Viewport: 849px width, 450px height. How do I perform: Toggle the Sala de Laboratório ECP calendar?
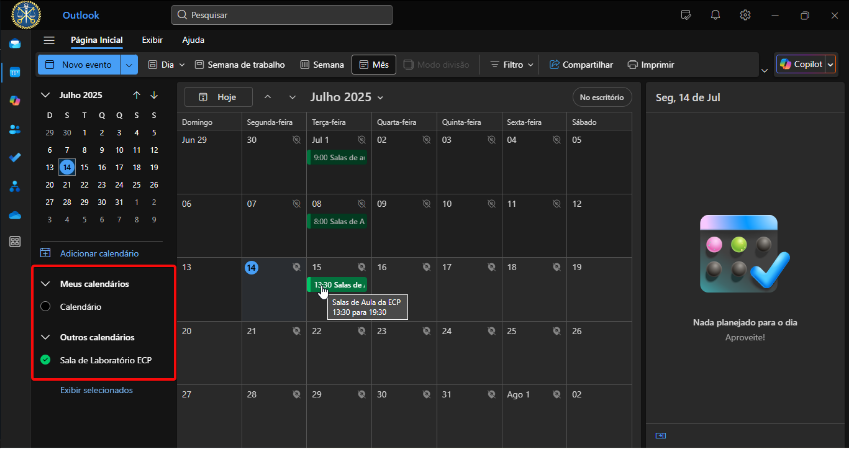point(45,360)
